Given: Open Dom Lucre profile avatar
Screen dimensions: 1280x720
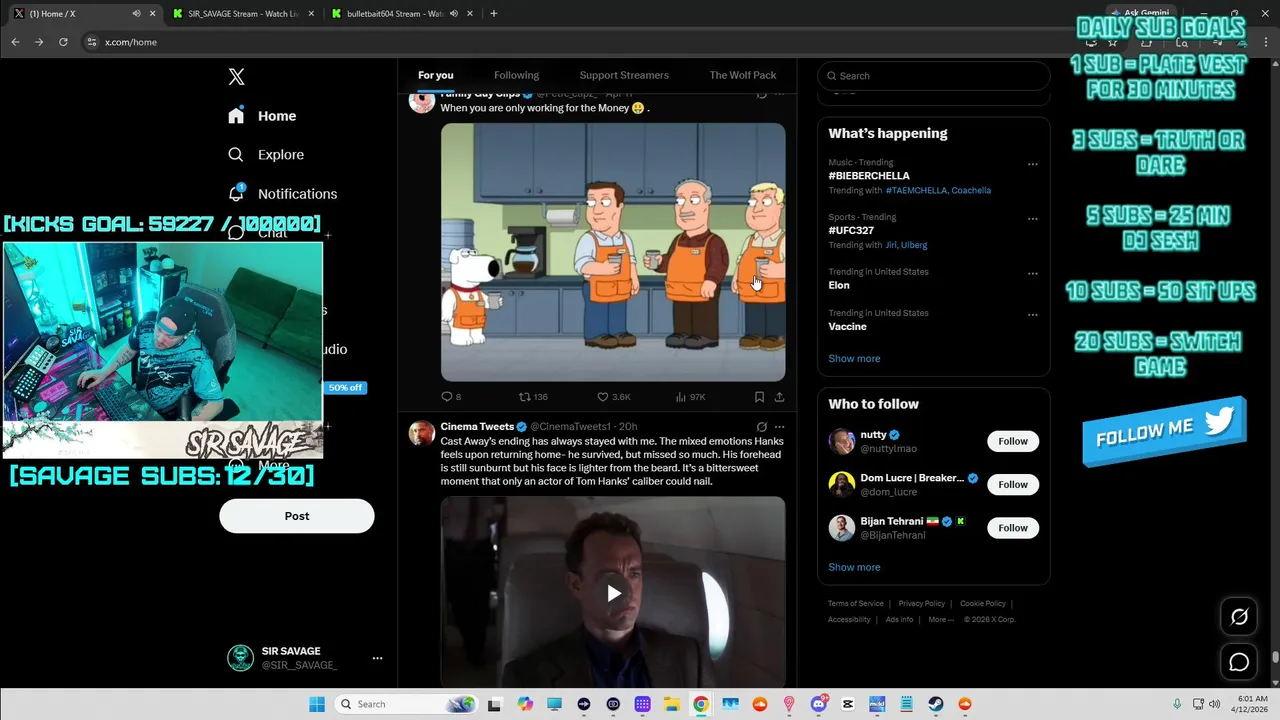Looking at the screenshot, I should (842, 485).
